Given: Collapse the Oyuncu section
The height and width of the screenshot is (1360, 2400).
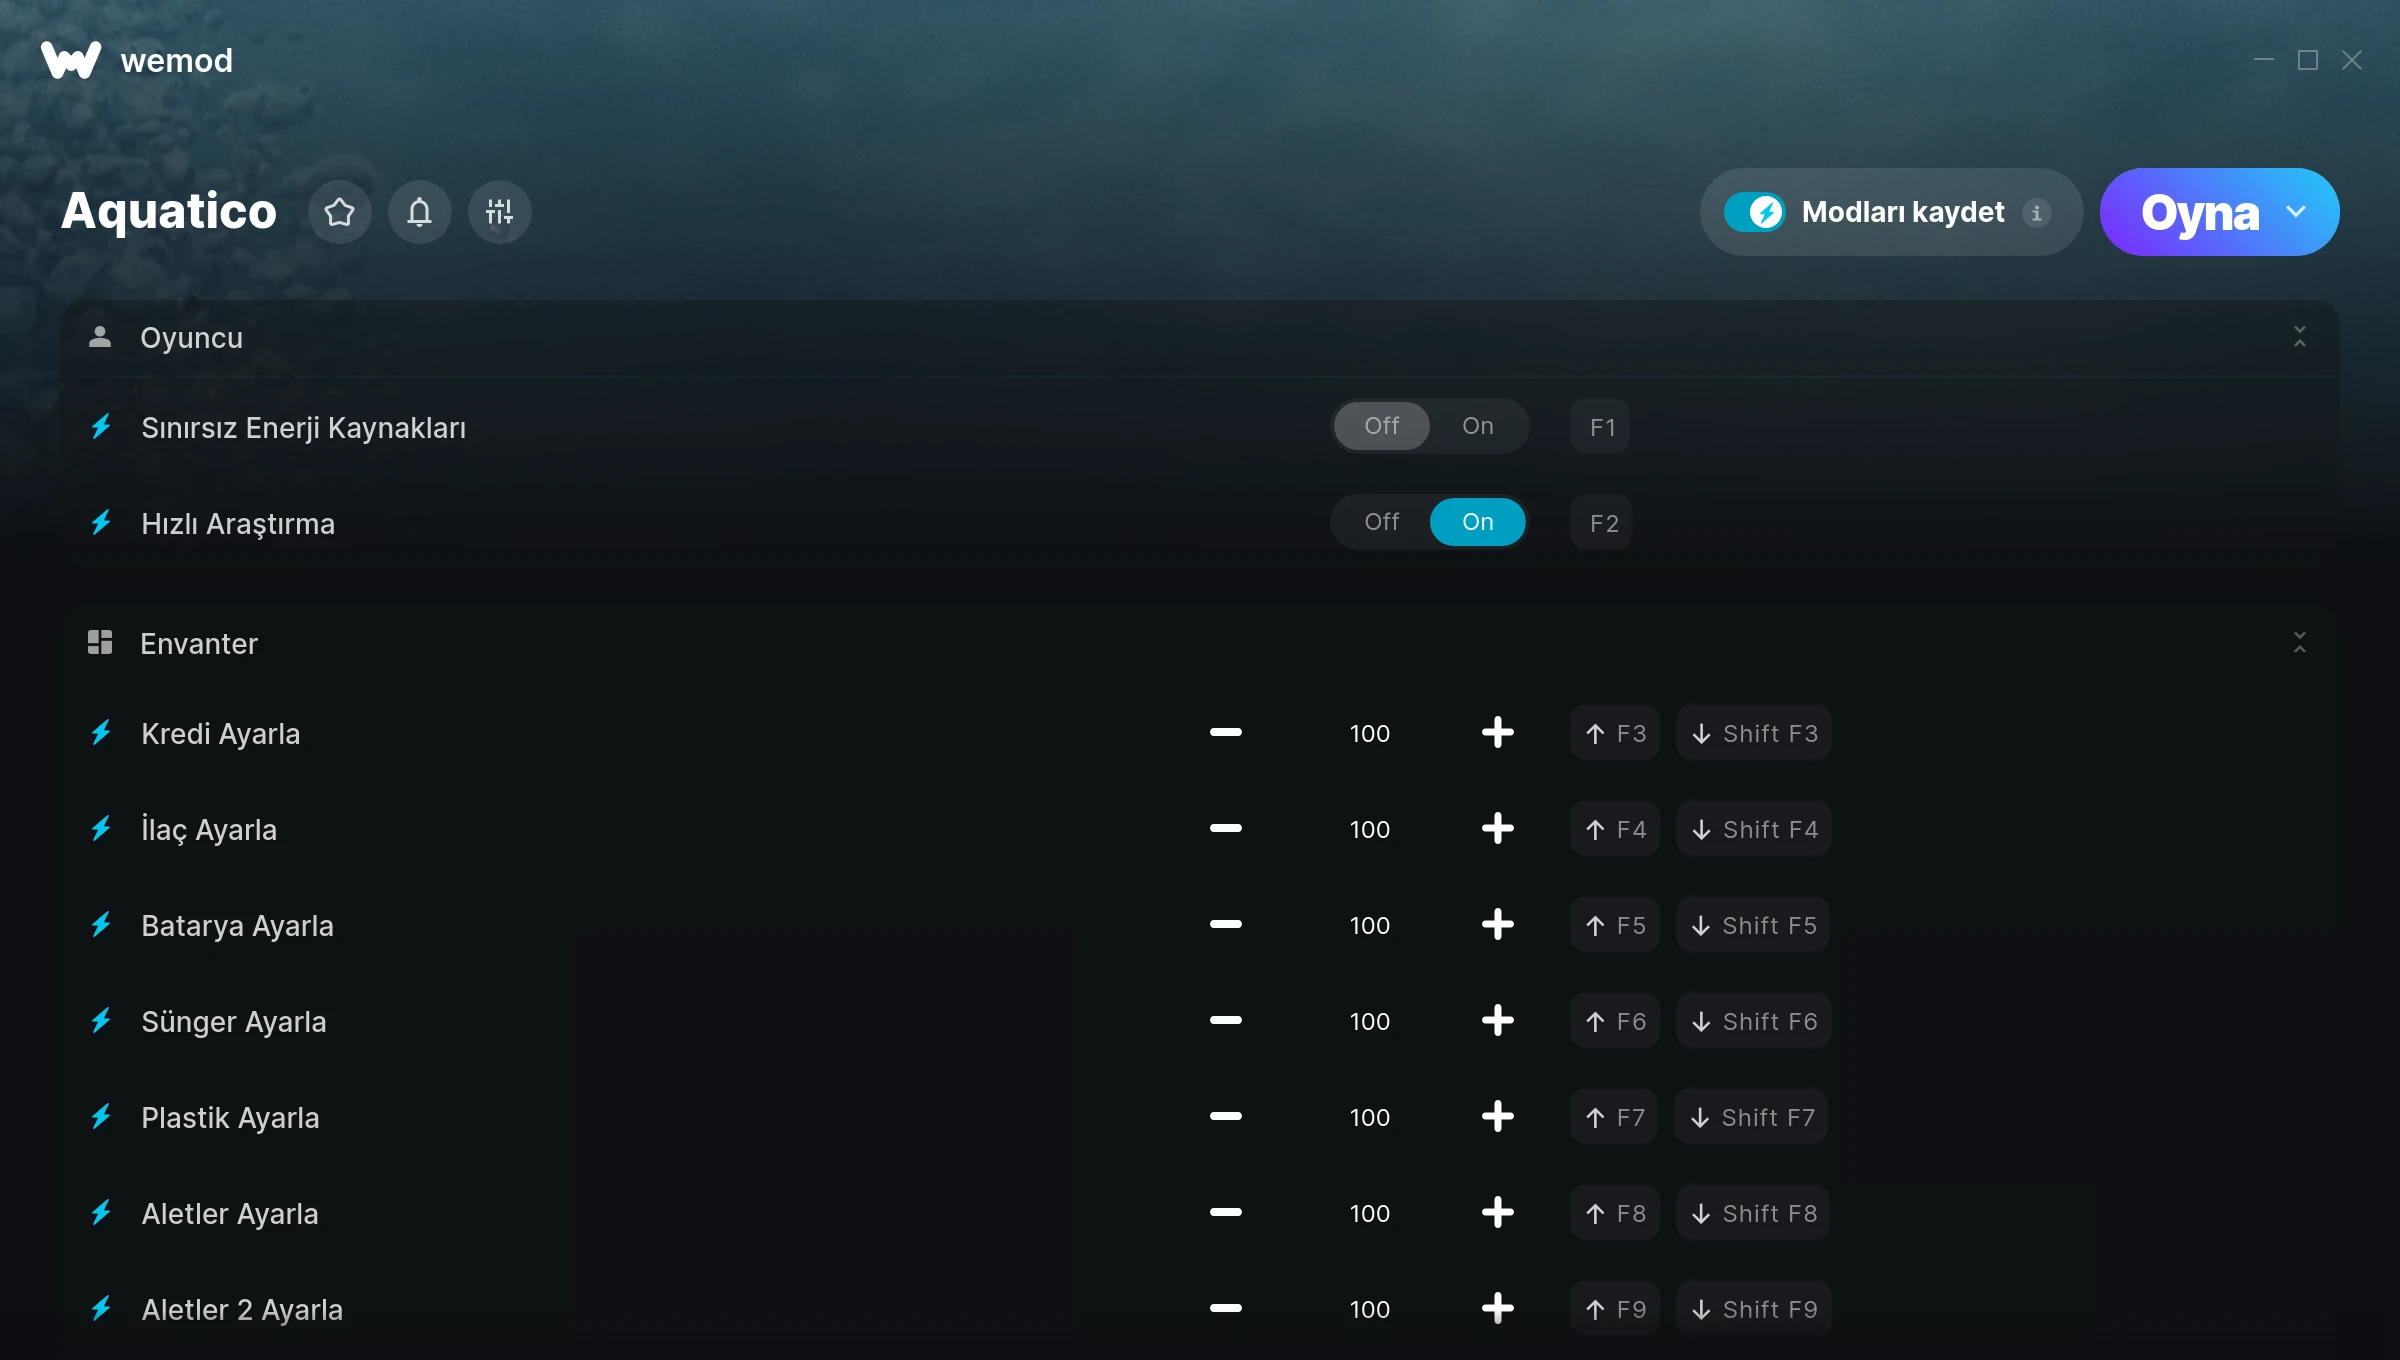Looking at the screenshot, I should pyautogui.click(x=2299, y=337).
